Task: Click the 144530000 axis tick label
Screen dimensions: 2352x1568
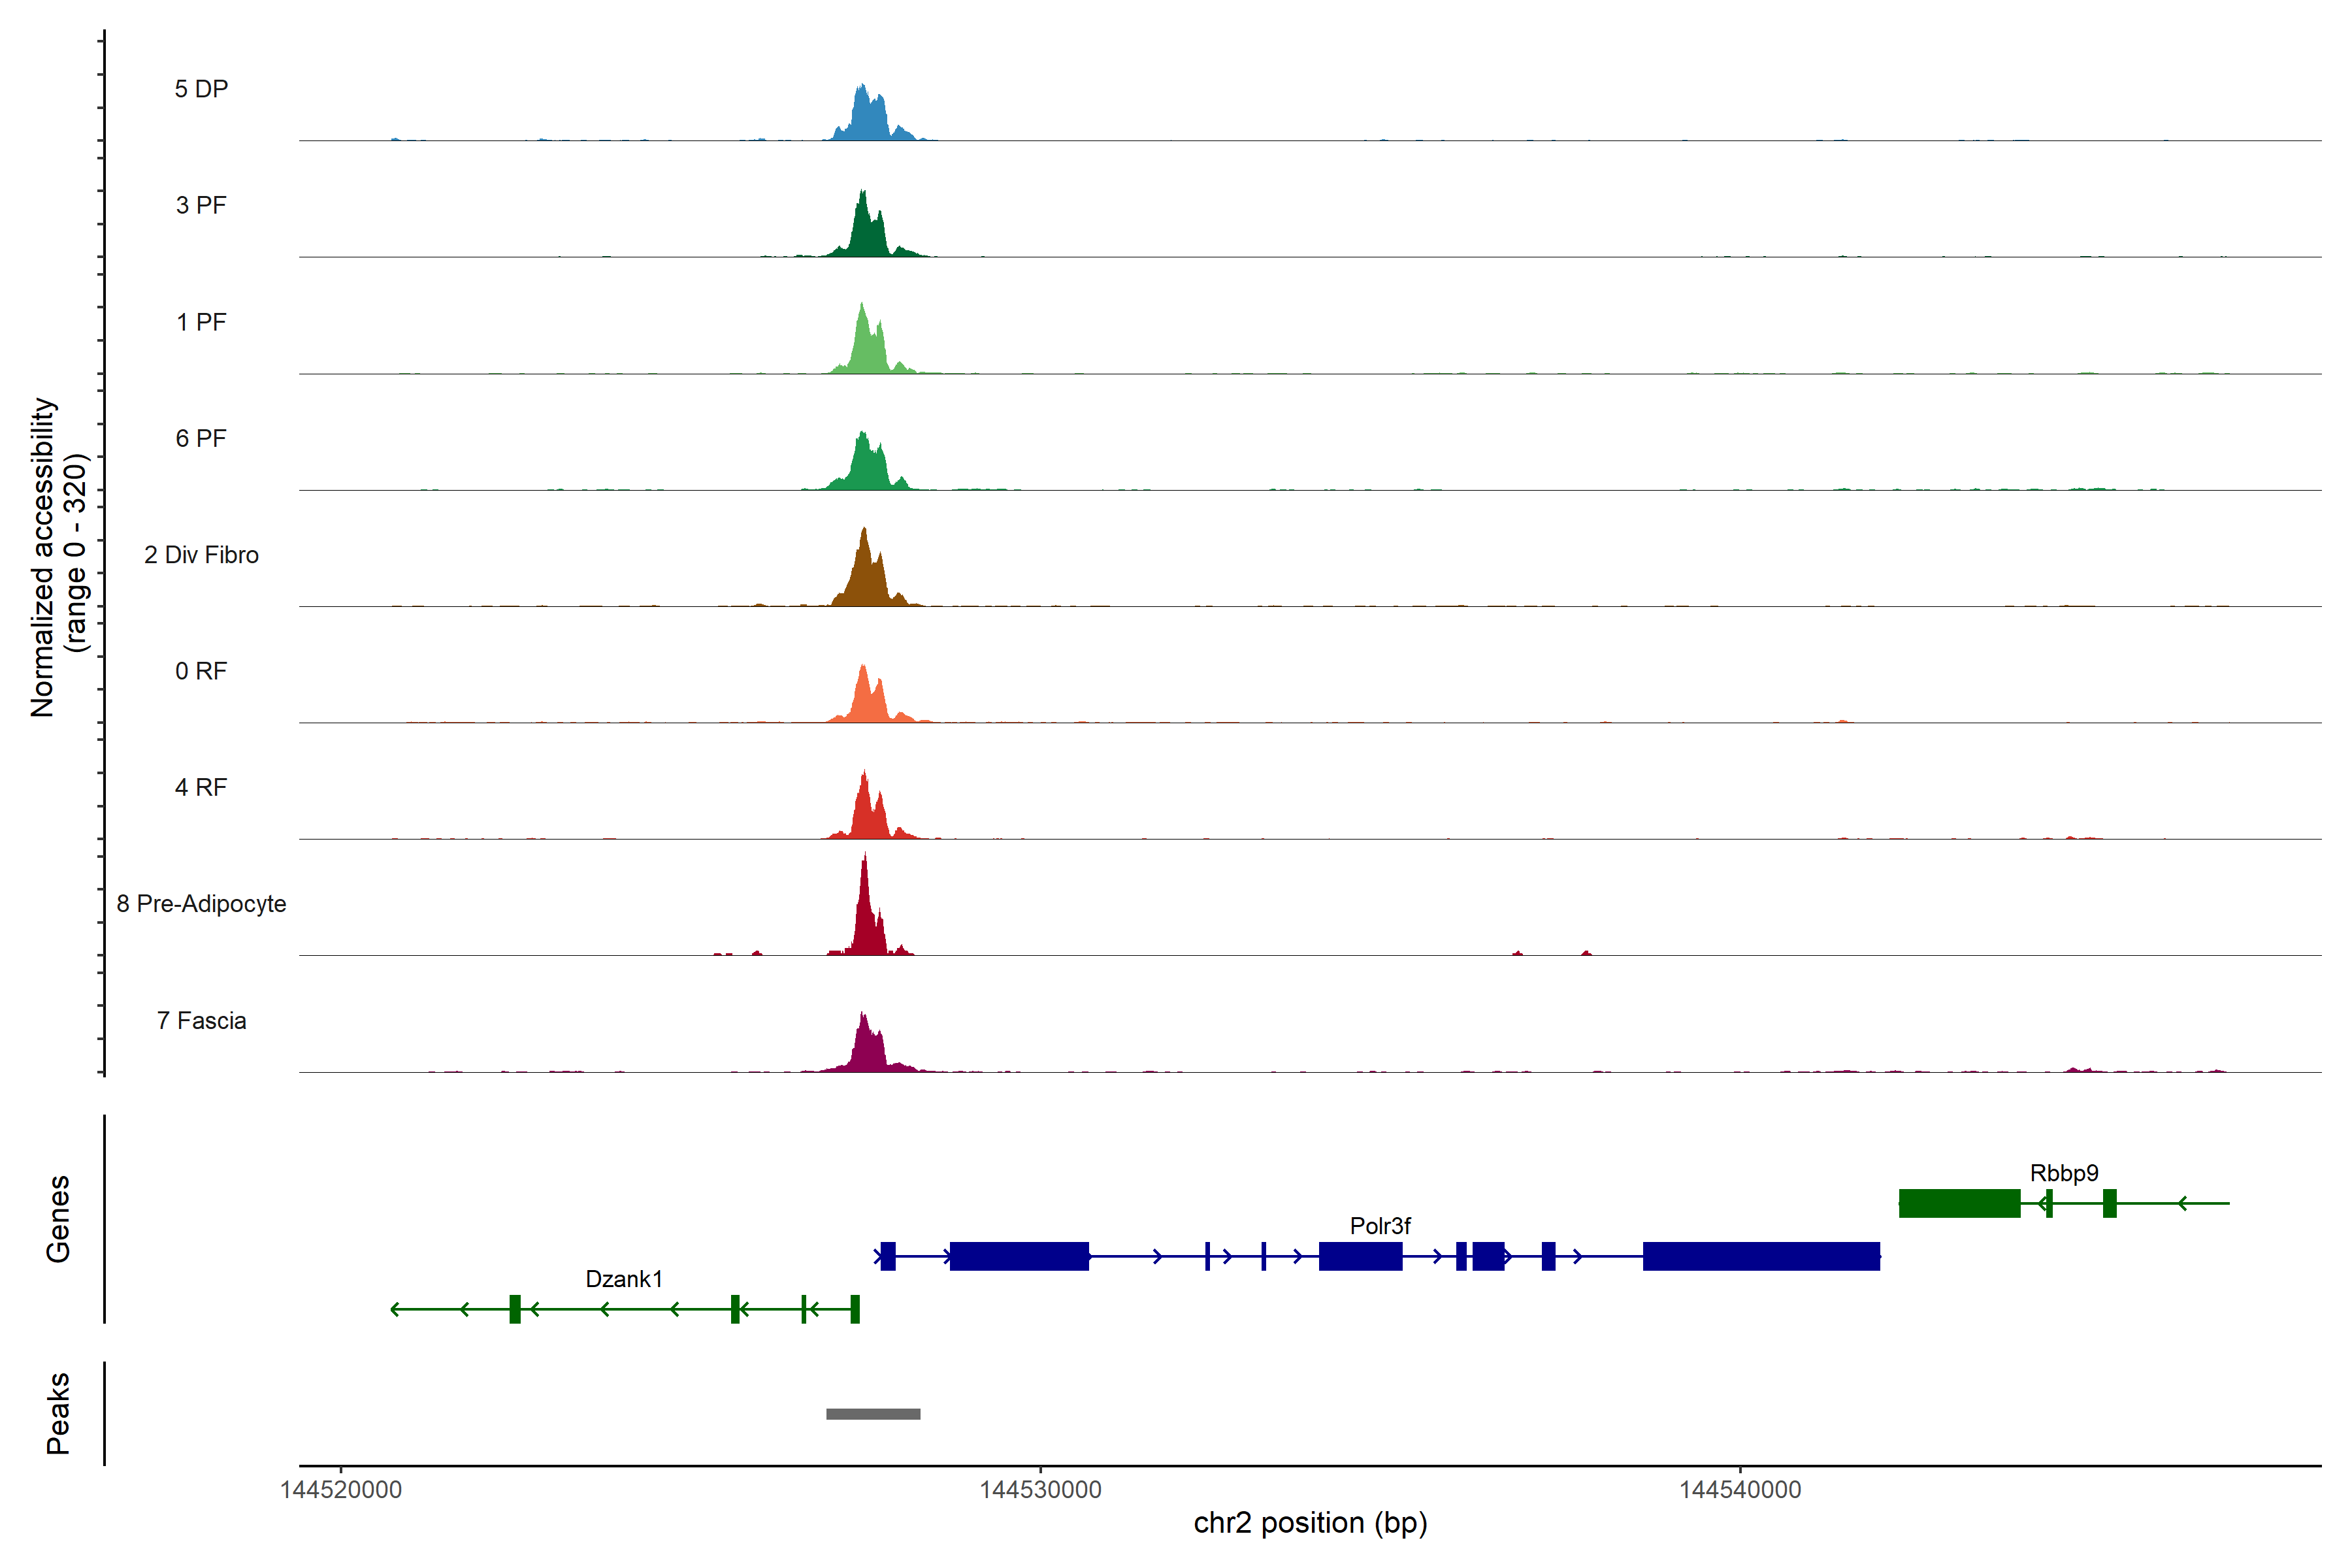Action: 1040,1490
